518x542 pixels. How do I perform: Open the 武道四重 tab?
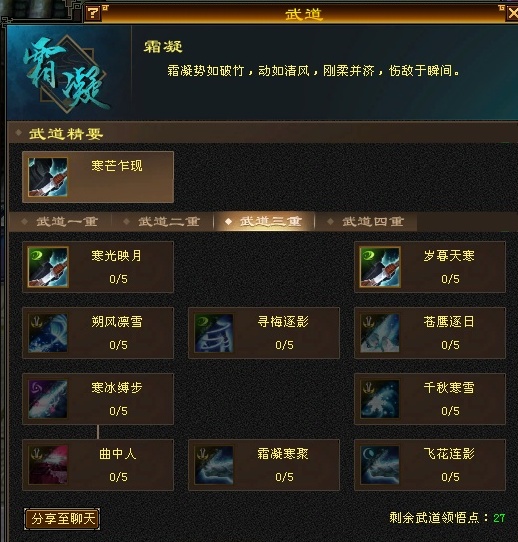click(x=366, y=222)
